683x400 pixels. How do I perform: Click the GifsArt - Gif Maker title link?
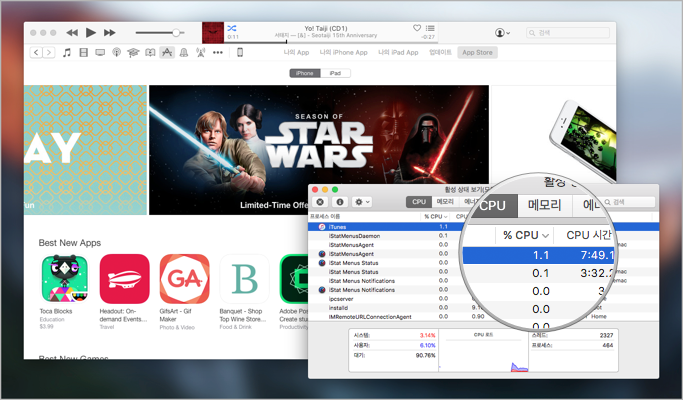(176, 315)
